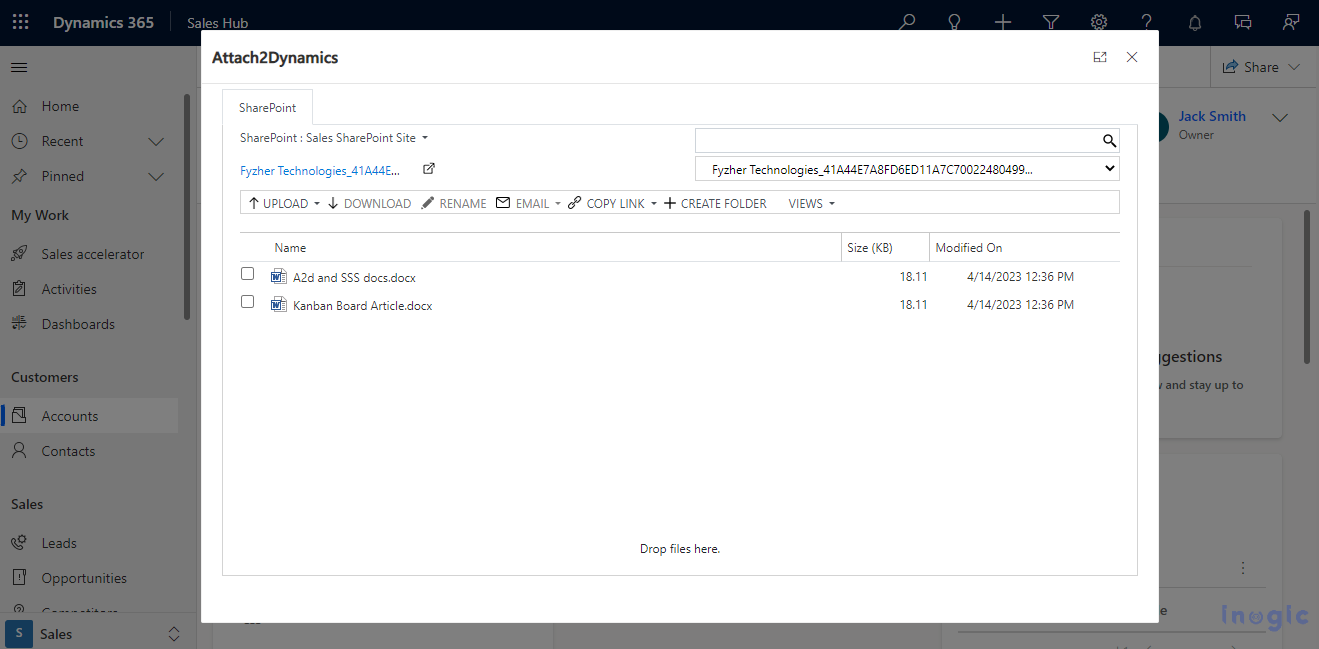The width and height of the screenshot is (1319, 649).
Task: Click the search magnifier in the dialog
Action: 1109,141
